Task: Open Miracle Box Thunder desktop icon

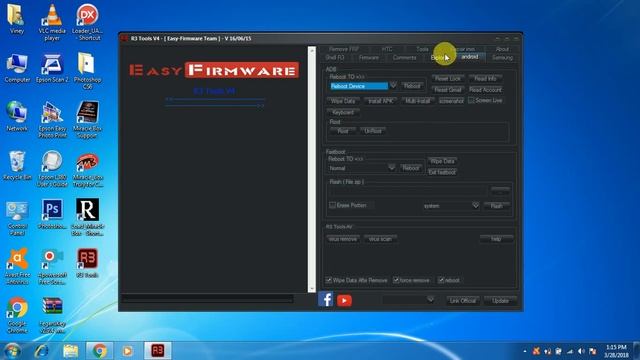Action: pyautogui.click(x=87, y=169)
